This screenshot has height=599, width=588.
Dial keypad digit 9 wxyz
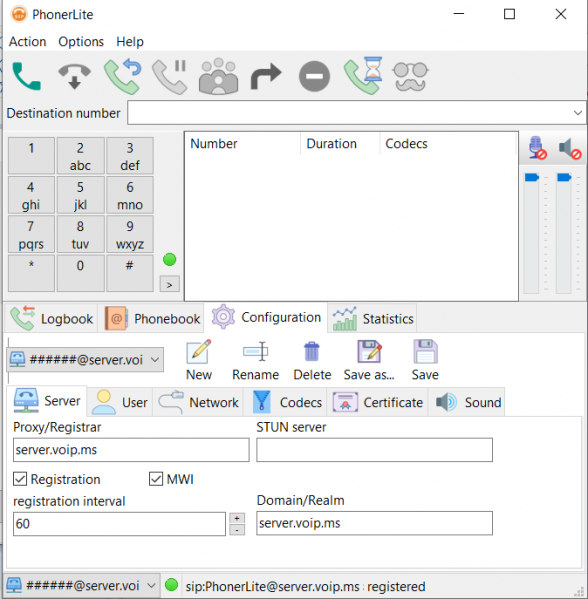click(130, 234)
